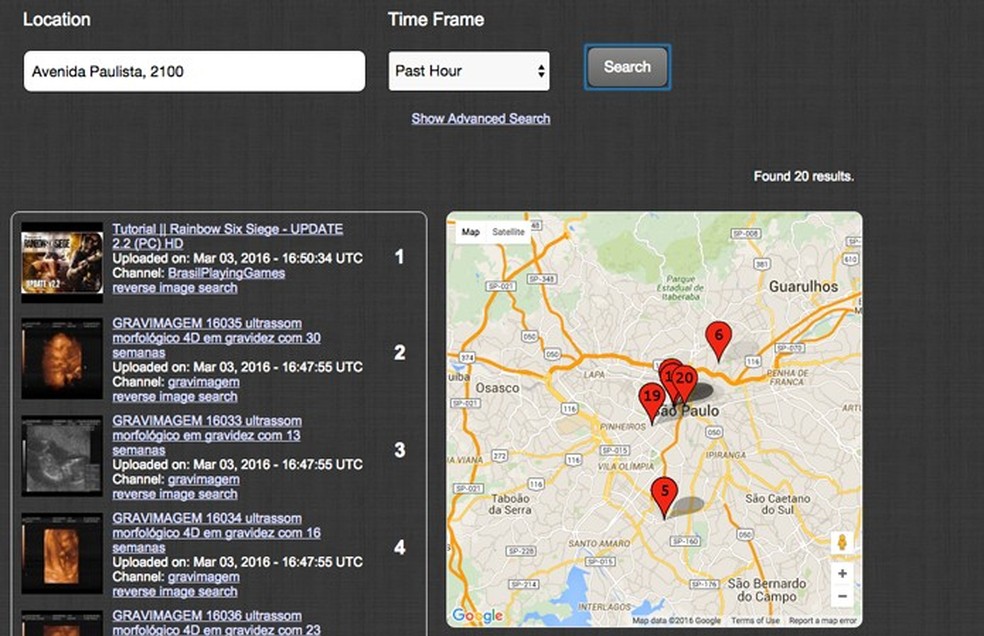
Task: Open the GRAVIMAGEM 16035 ultrassom video link
Action: tap(217, 338)
